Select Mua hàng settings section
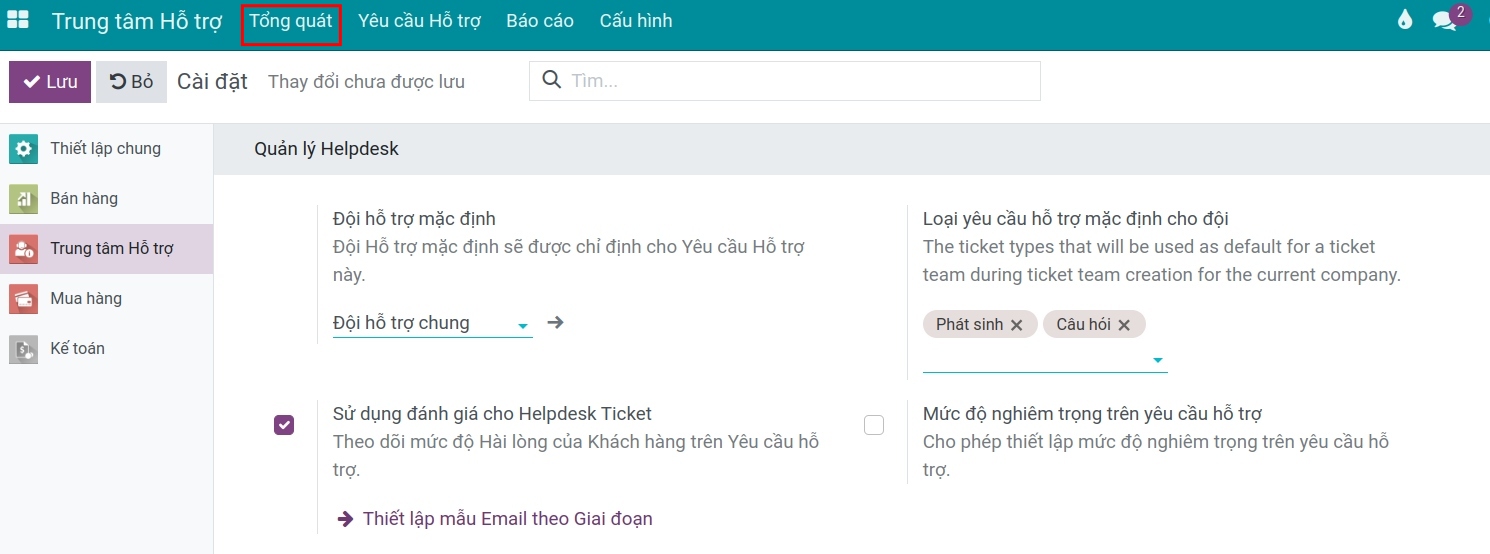The image size is (1490, 554). click(106, 299)
